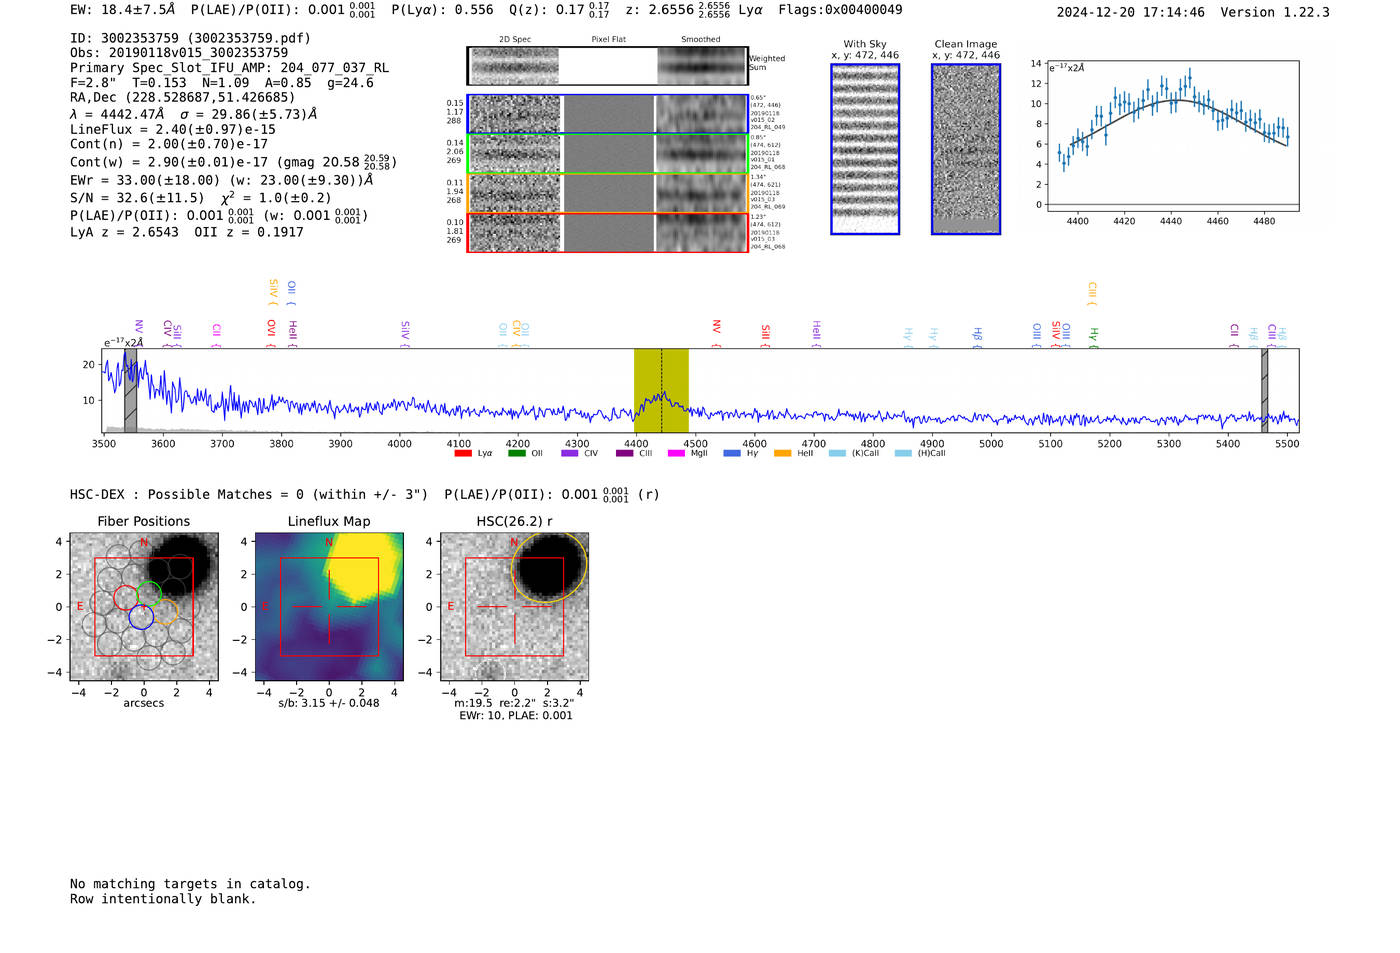Click the red OVI line marker
The image size is (1400, 953).
(x=271, y=333)
